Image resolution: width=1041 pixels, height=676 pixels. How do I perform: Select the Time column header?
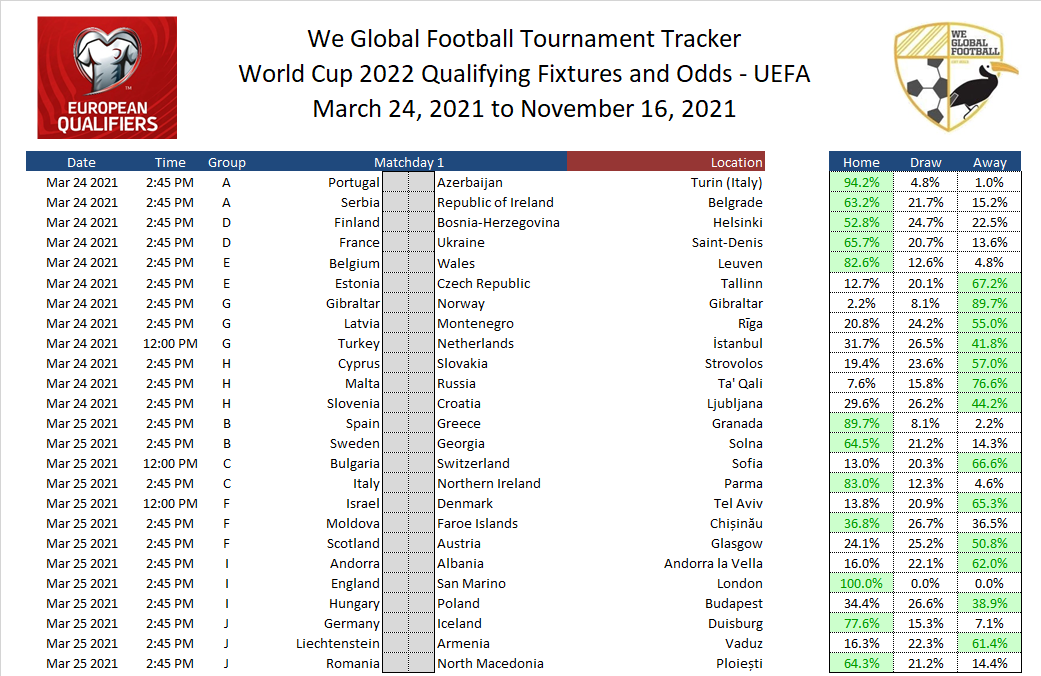pyautogui.click(x=170, y=162)
